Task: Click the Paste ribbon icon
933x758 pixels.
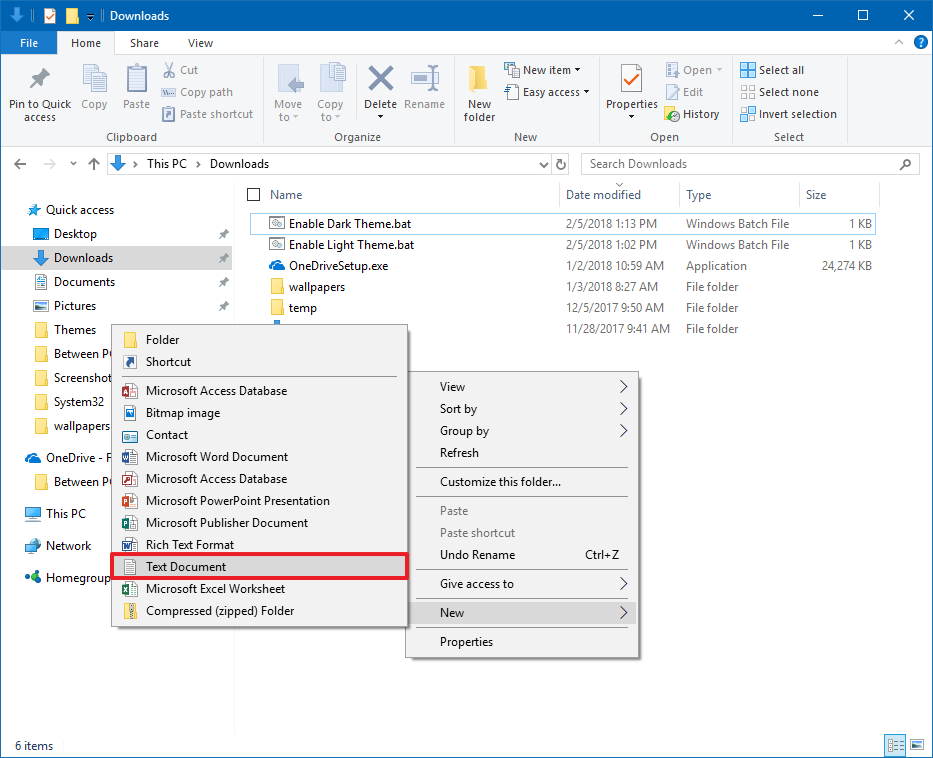Action: point(136,79)
